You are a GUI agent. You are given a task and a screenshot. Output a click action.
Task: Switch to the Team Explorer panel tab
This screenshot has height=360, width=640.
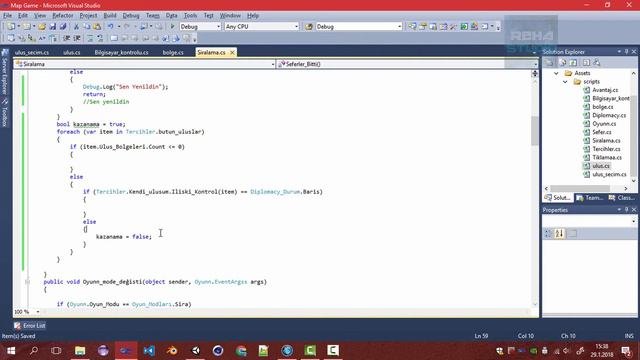(x=589, y=198)
